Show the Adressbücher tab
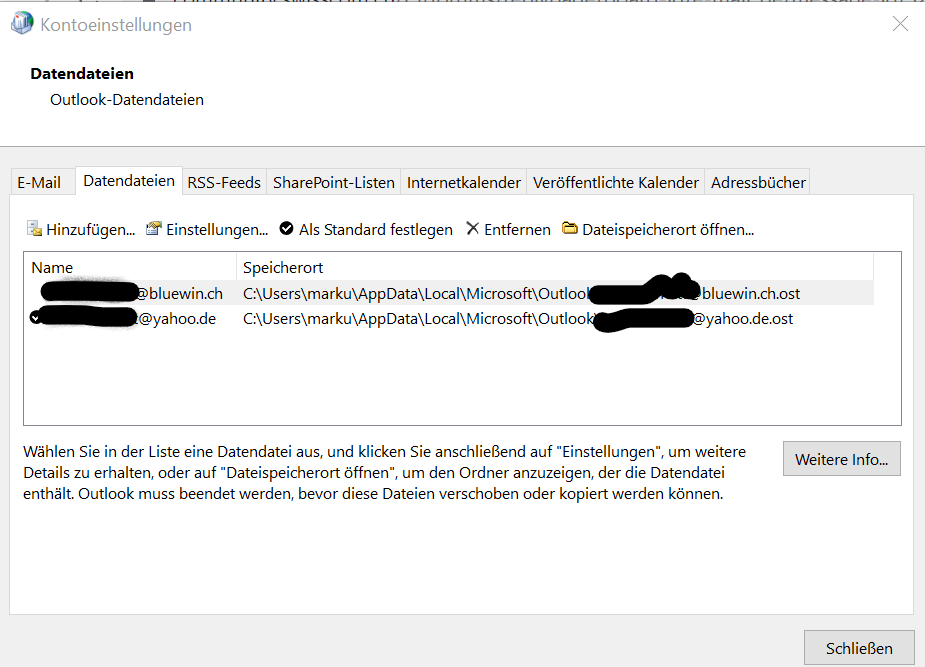Viewport: 925px width, 667px height. (758, 182)
